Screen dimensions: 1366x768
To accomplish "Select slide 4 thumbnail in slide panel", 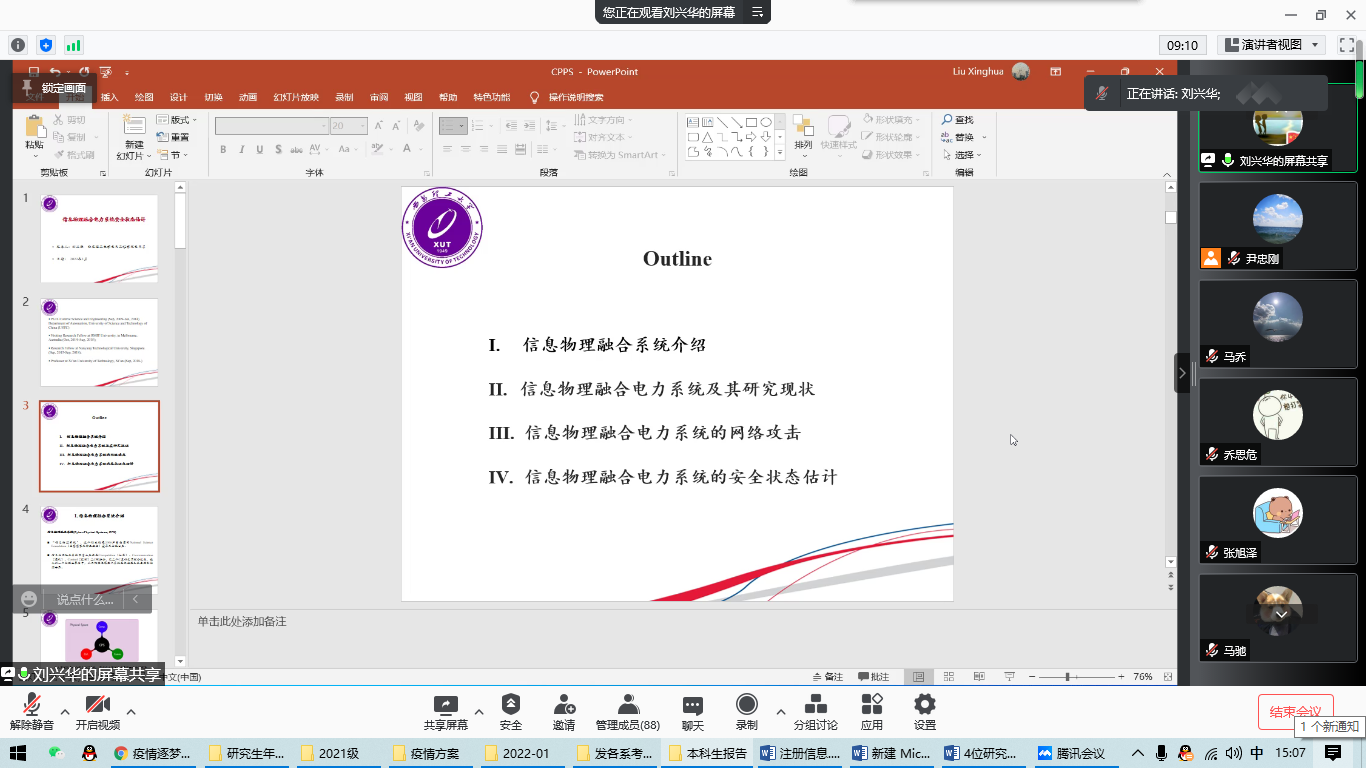I will point(99,550).
